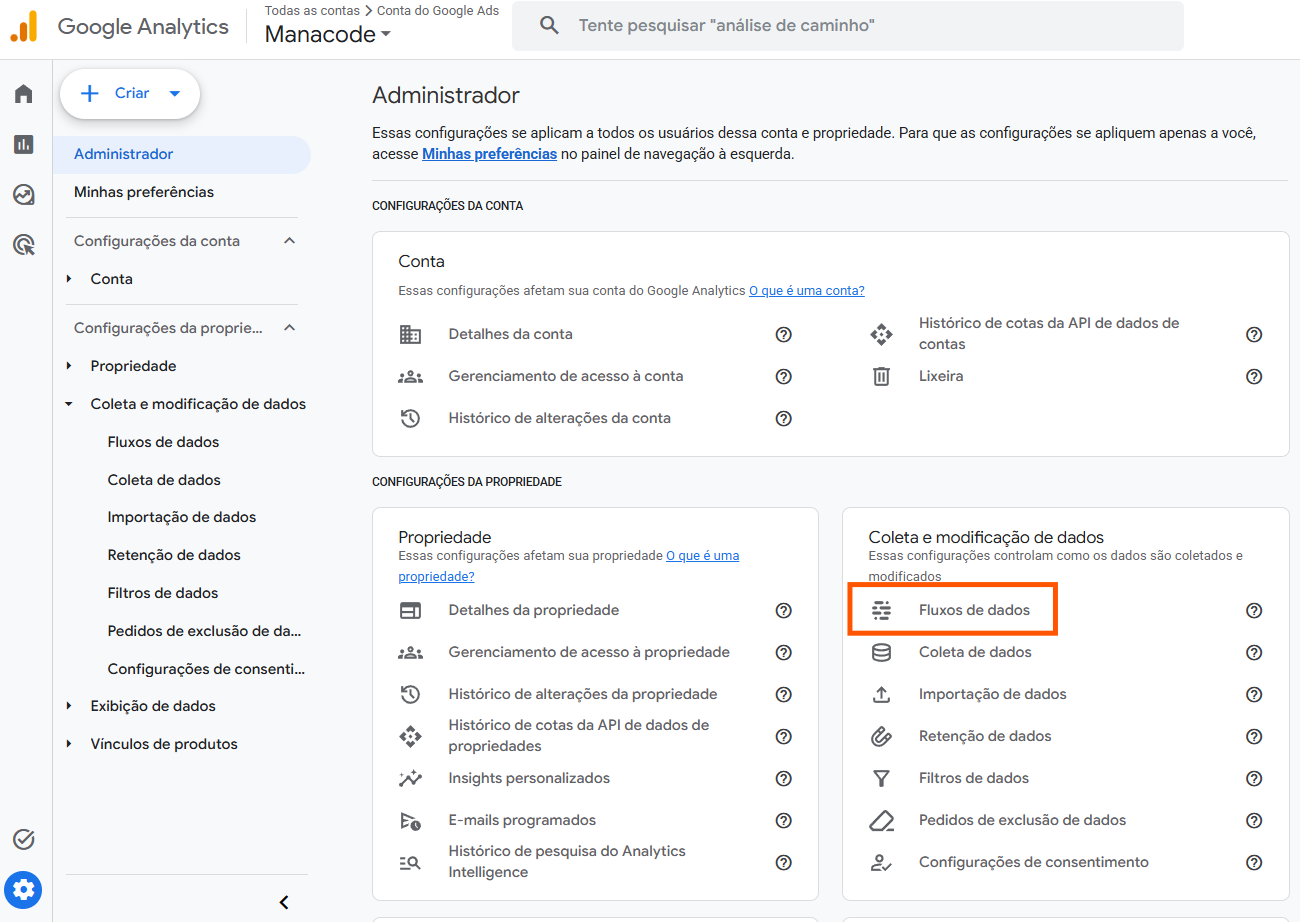Screen dimensions: 1300x922
Task: Click the upload icon beside Importação de dados
Action: coord(881,694)
